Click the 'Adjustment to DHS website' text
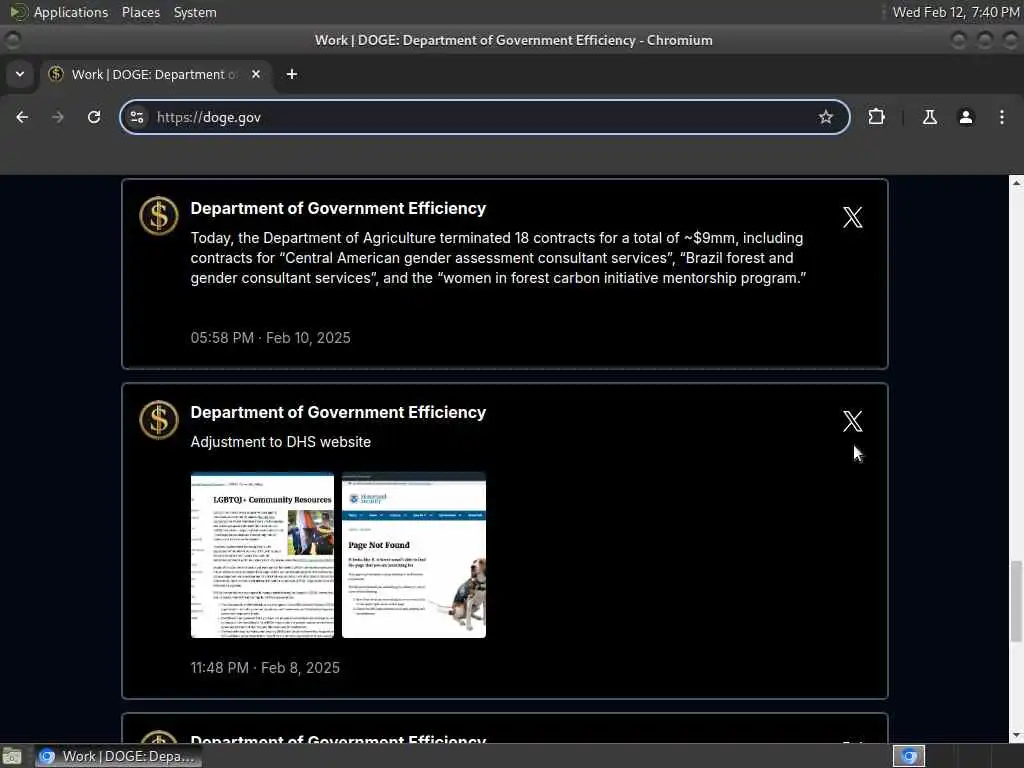Viewport: 1024px width, 768px height. pos(281,442)
